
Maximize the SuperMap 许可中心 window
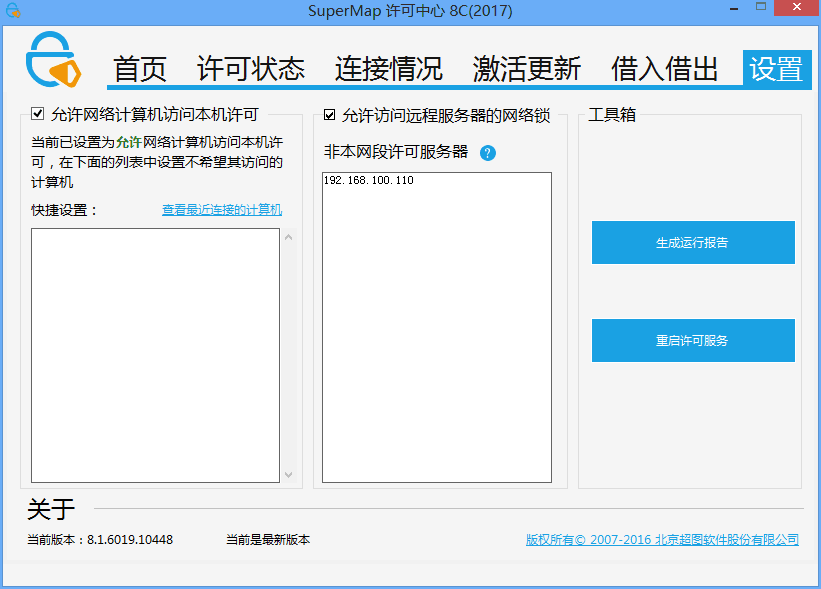click(x=761, y=7)
